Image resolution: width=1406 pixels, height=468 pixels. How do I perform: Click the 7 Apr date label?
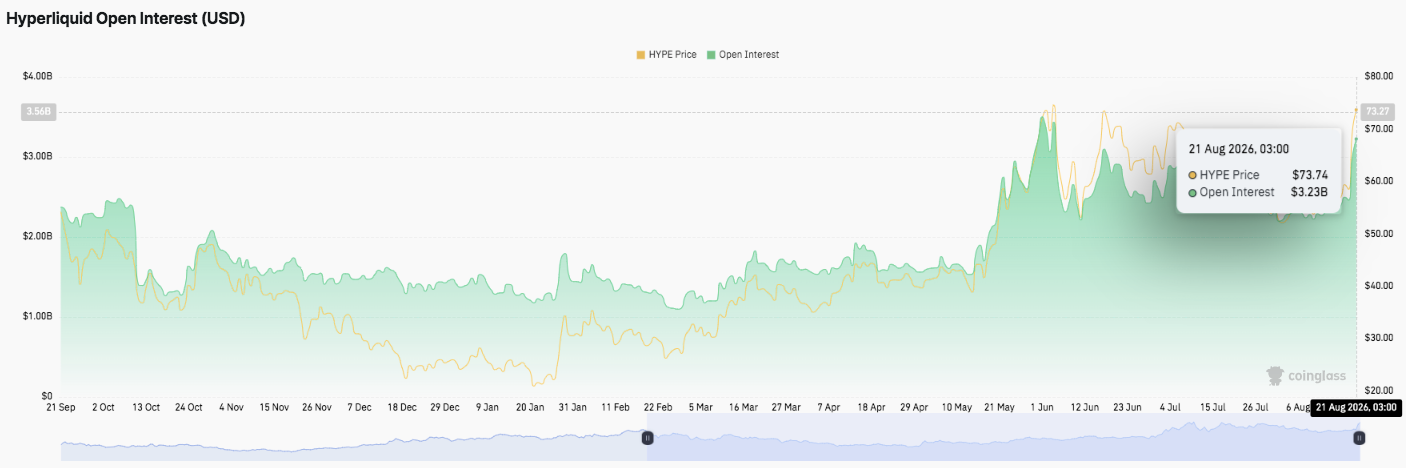pos(828,408)
